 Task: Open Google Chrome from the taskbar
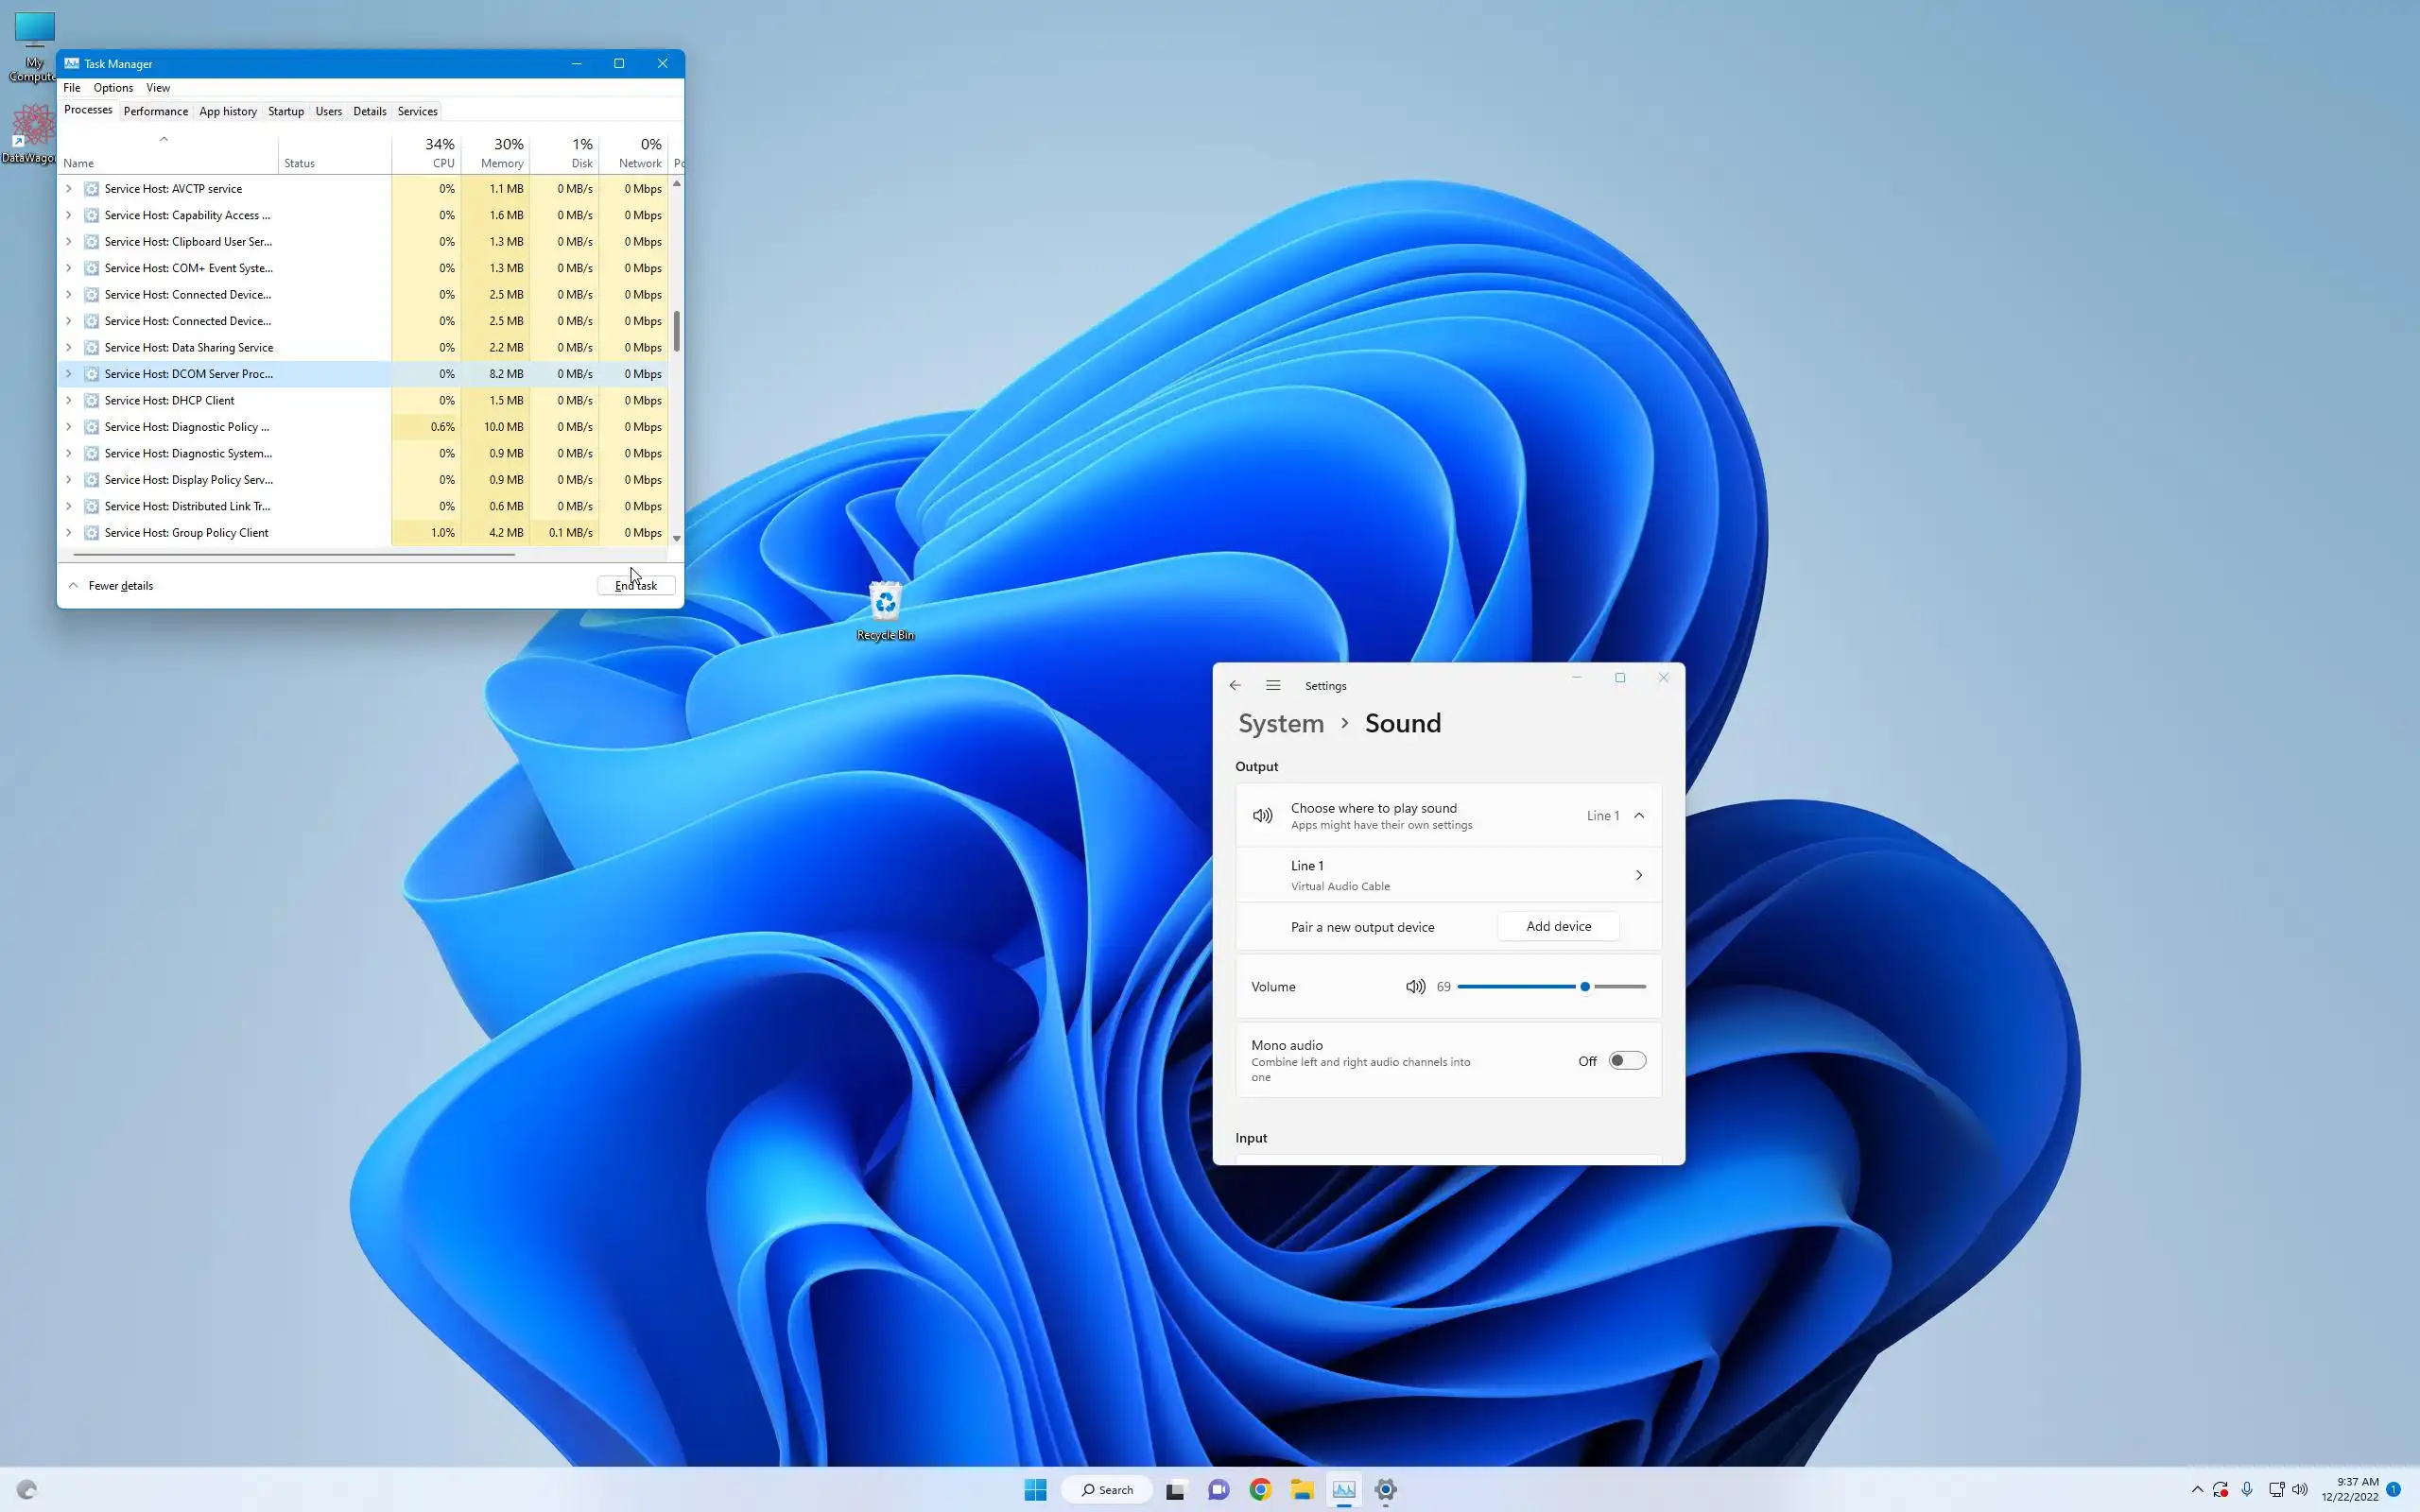(x=1260, y=1489)
